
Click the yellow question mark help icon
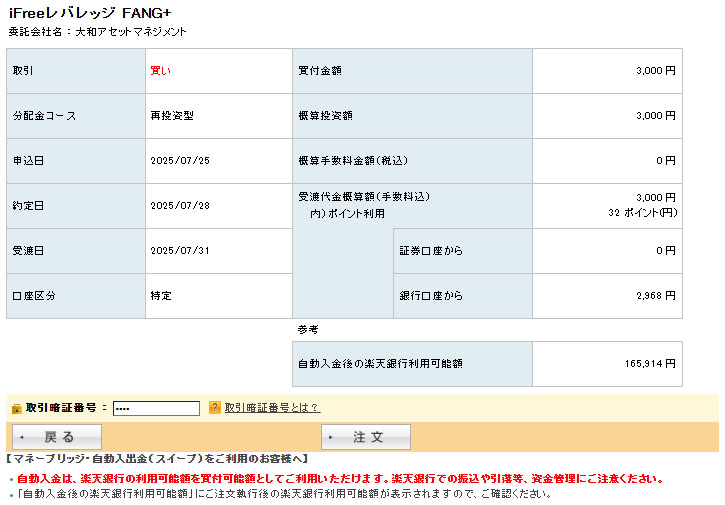(214, 408)
